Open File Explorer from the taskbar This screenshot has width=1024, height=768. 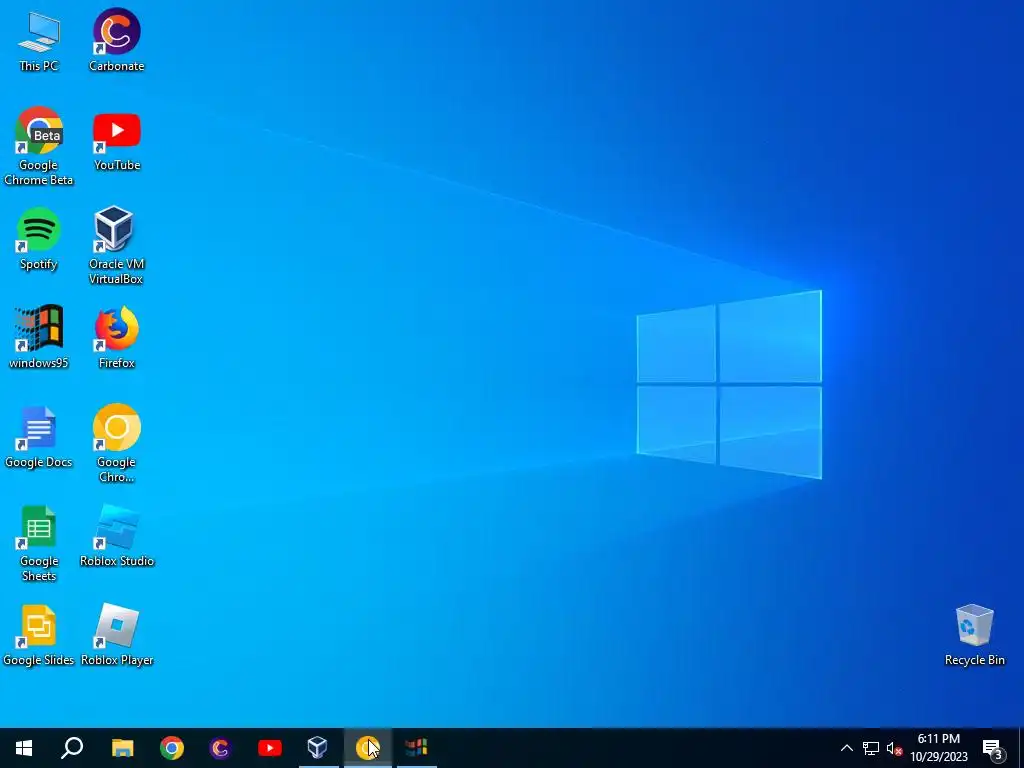(x=122, y=748)
